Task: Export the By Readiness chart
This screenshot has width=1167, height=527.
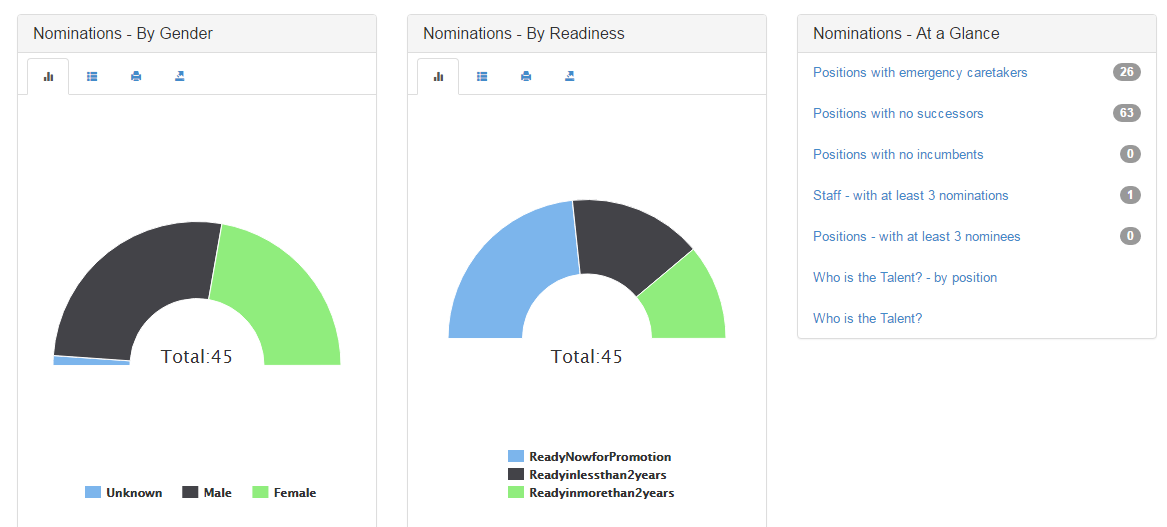Action: 569,76
